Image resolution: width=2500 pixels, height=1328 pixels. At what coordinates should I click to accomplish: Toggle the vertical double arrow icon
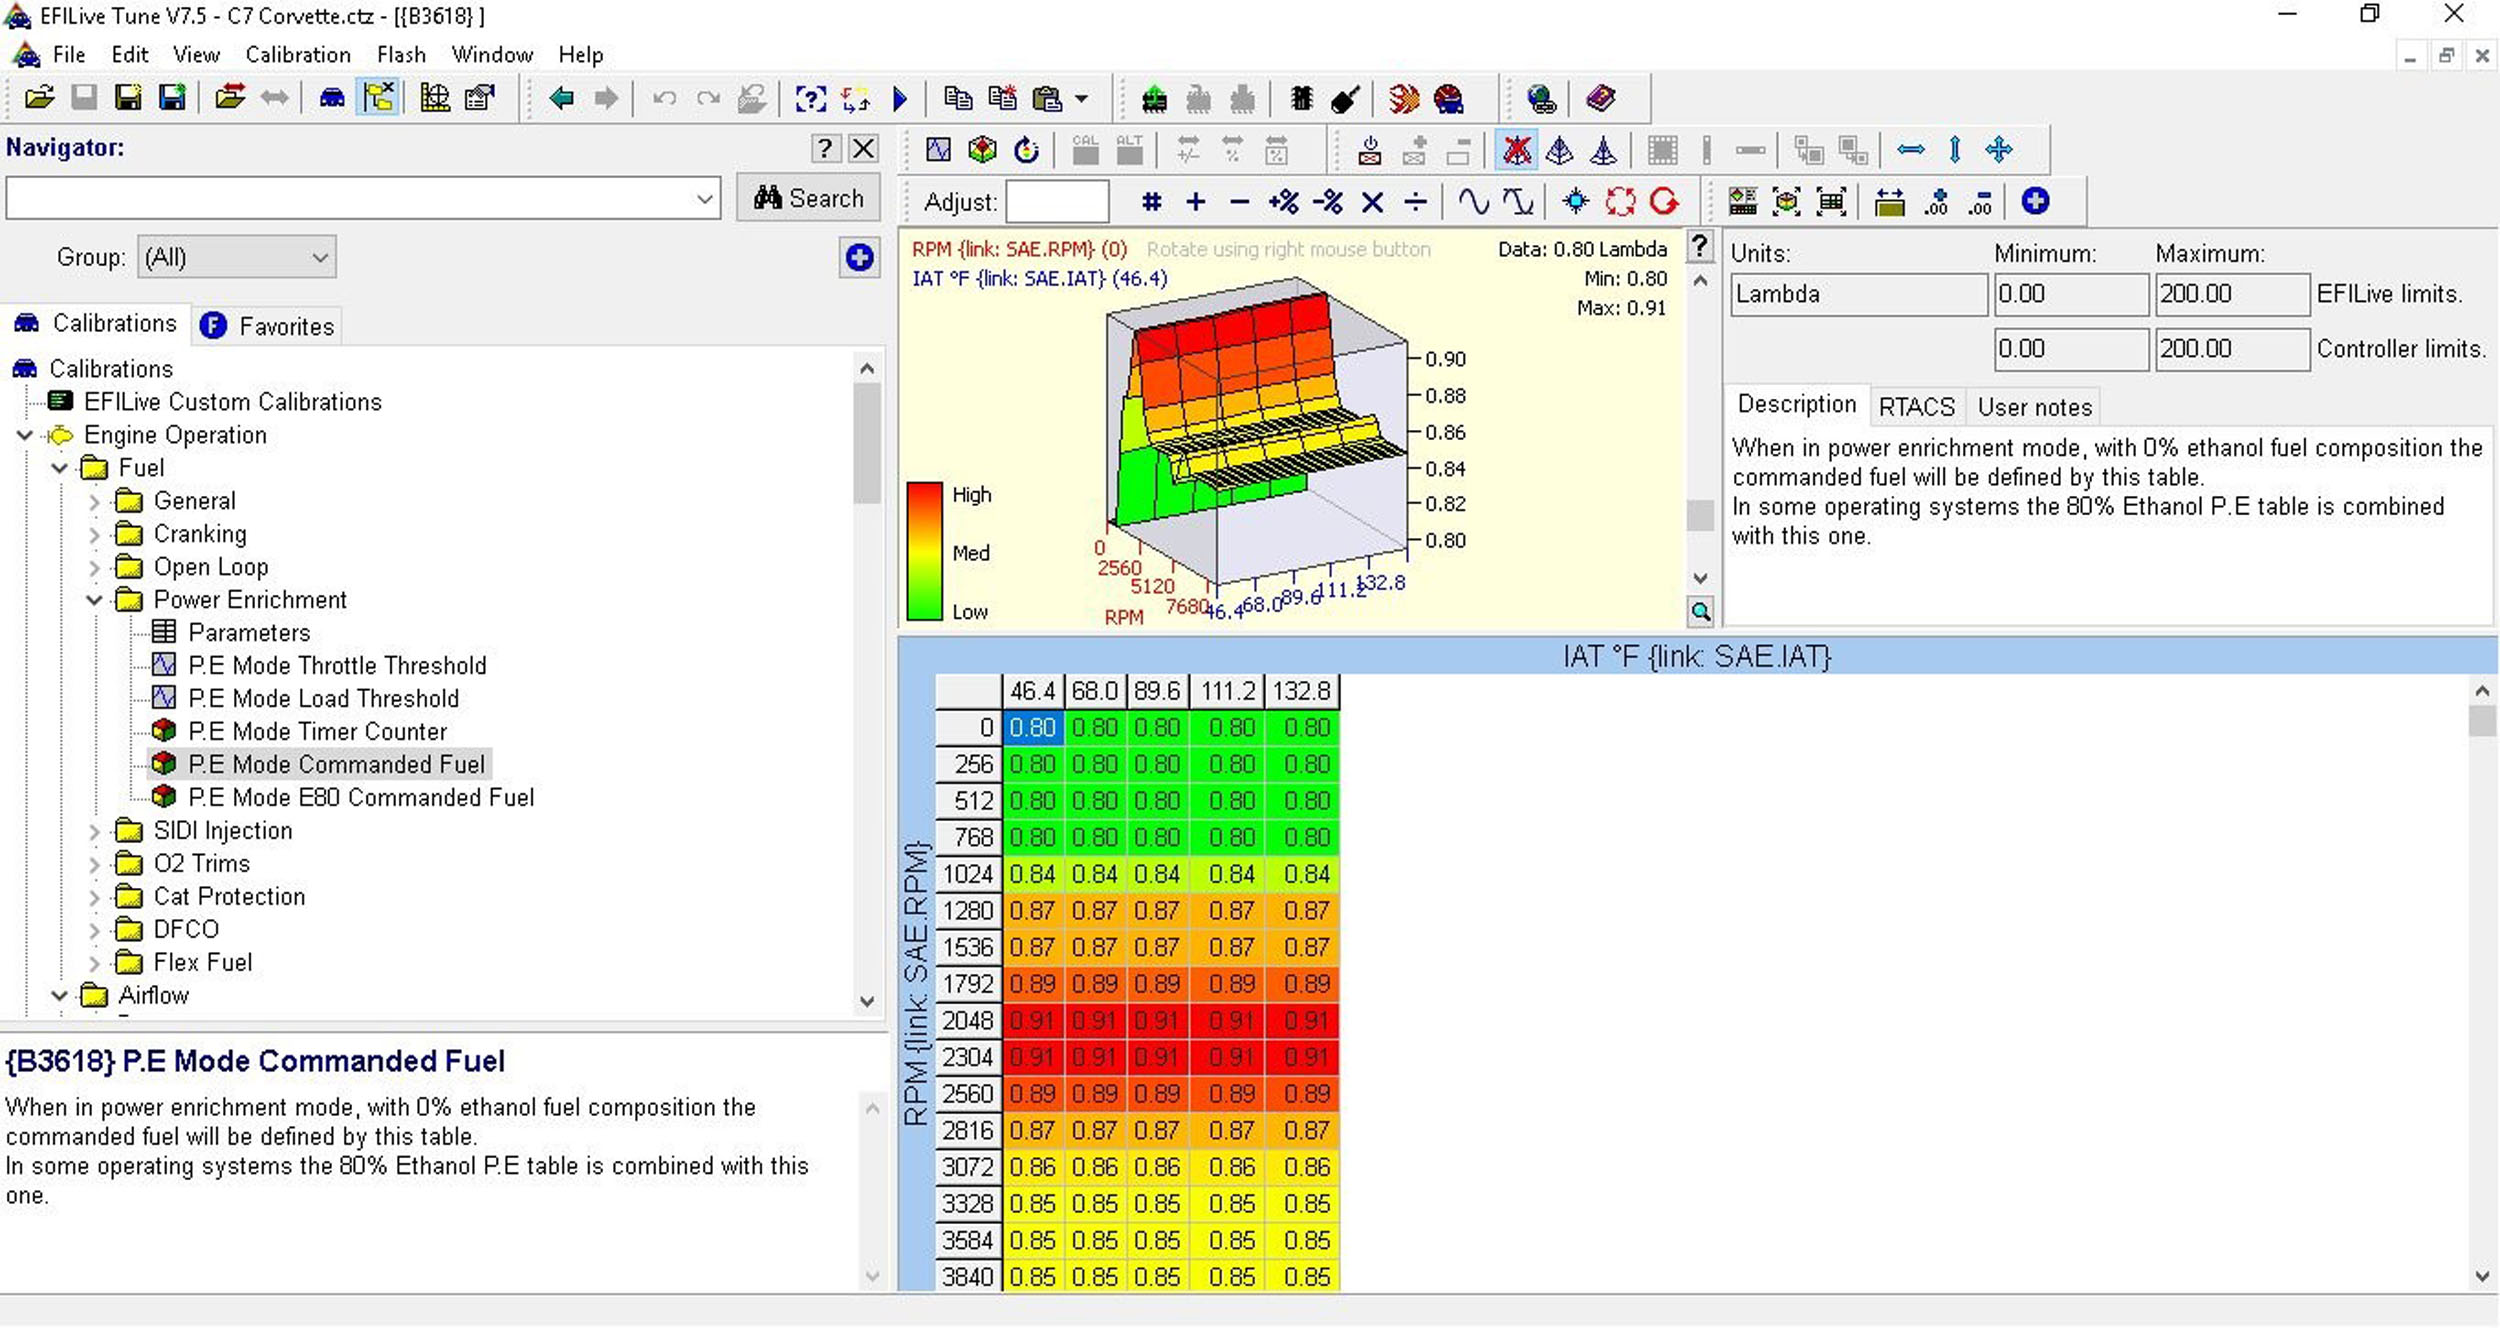1955,150
